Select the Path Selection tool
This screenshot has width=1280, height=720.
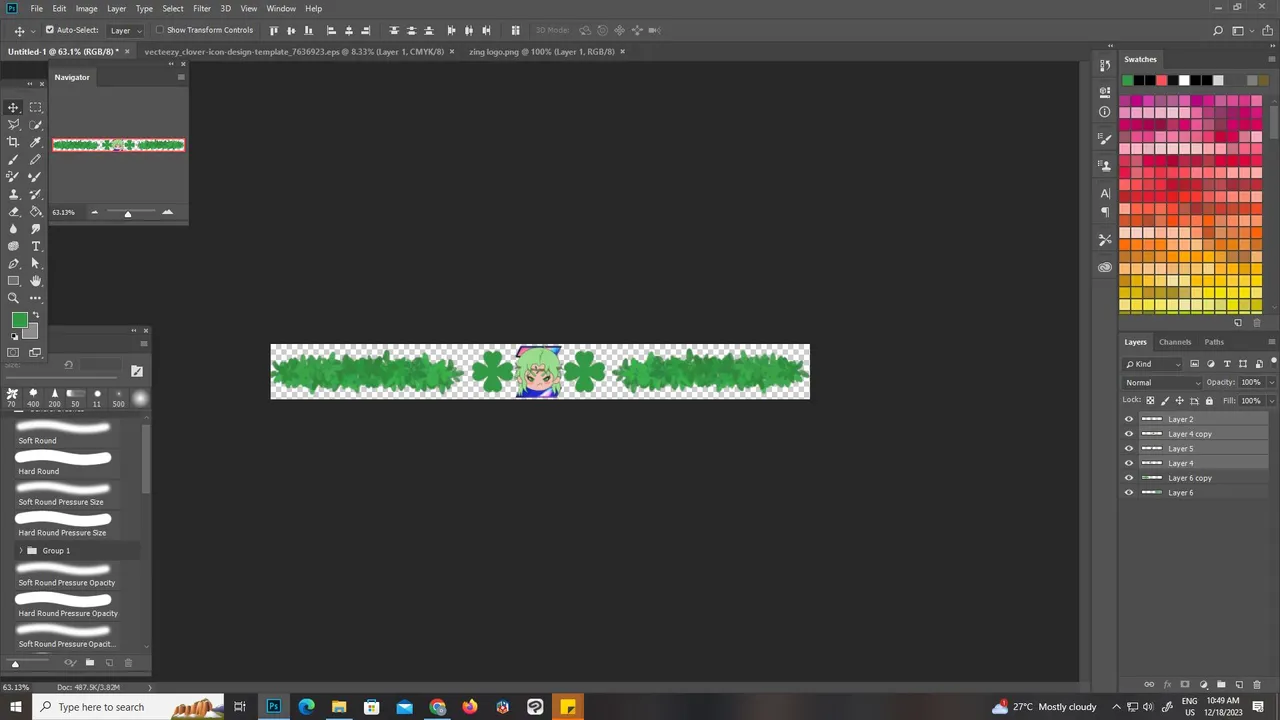35,264
